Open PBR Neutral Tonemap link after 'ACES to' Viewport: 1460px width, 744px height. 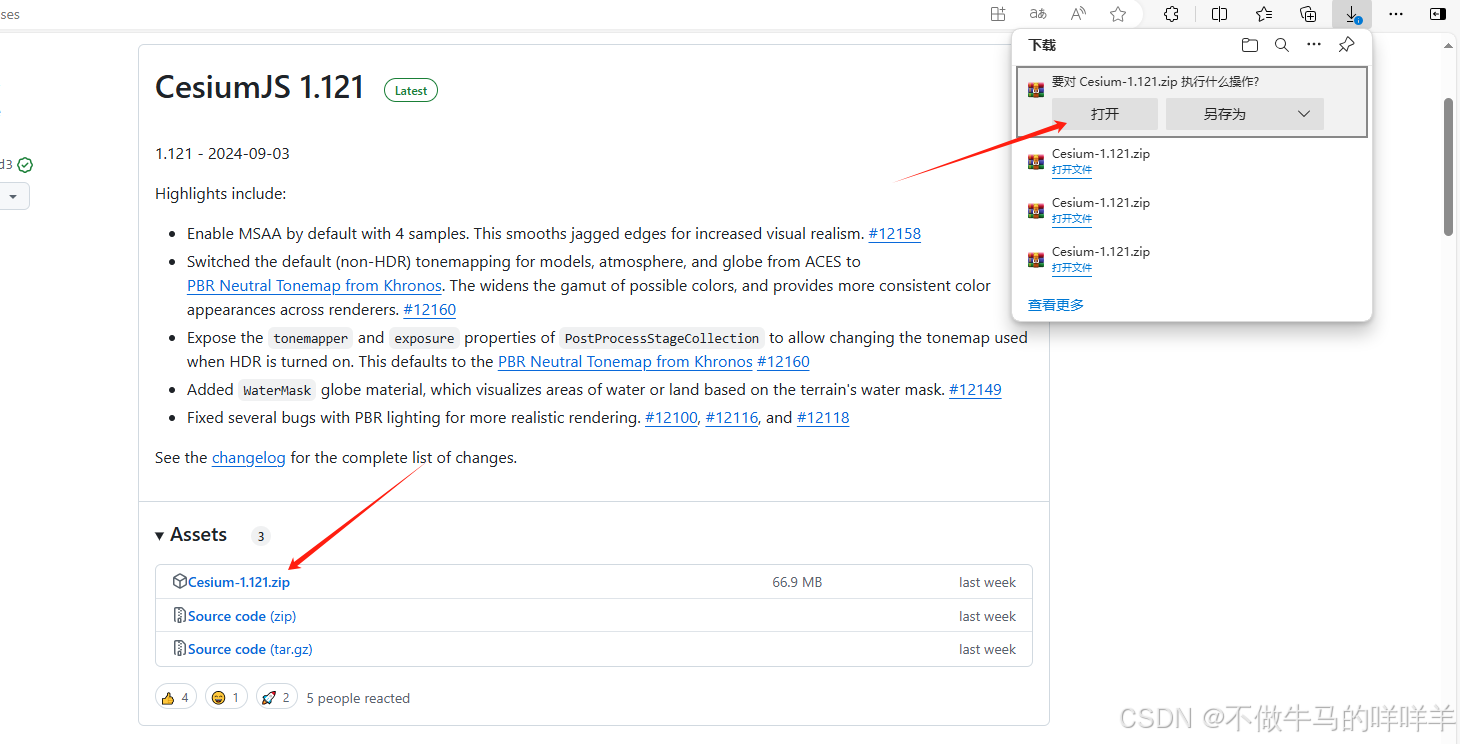point(314,286)
